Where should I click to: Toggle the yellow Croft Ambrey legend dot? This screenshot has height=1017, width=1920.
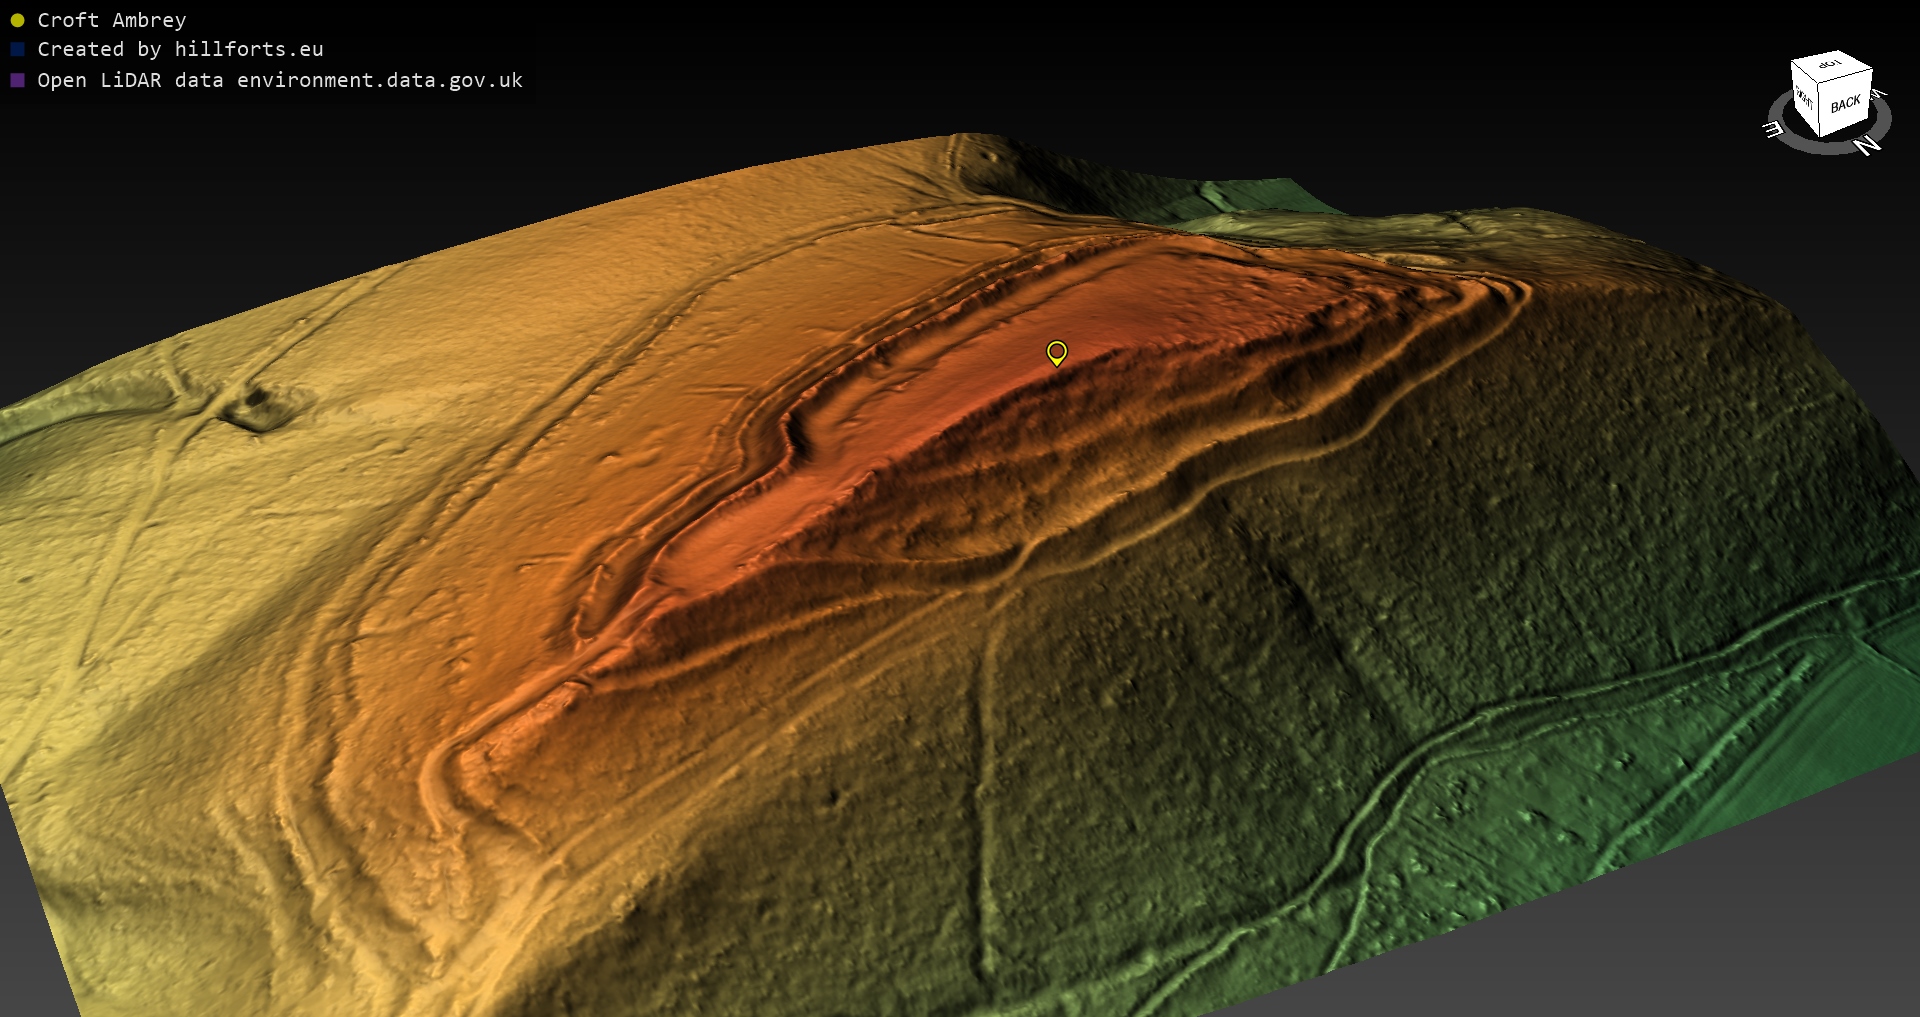(17, 20)
